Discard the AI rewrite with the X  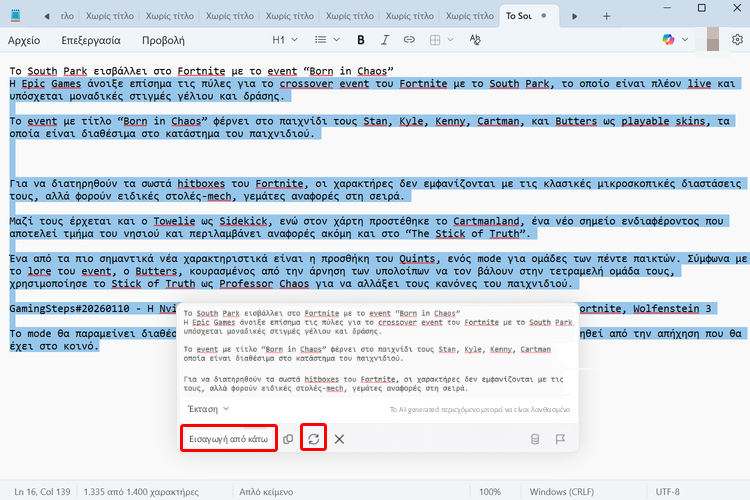340,439
